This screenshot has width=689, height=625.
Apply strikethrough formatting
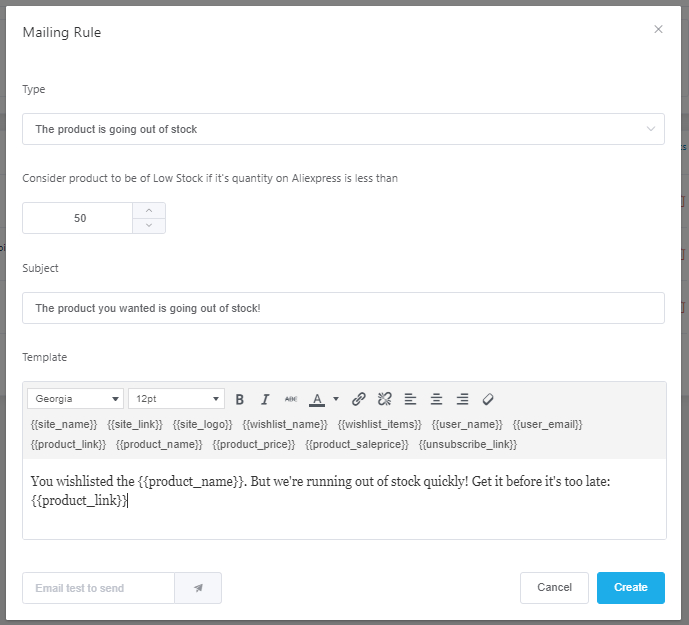click(x=291, y=399)
